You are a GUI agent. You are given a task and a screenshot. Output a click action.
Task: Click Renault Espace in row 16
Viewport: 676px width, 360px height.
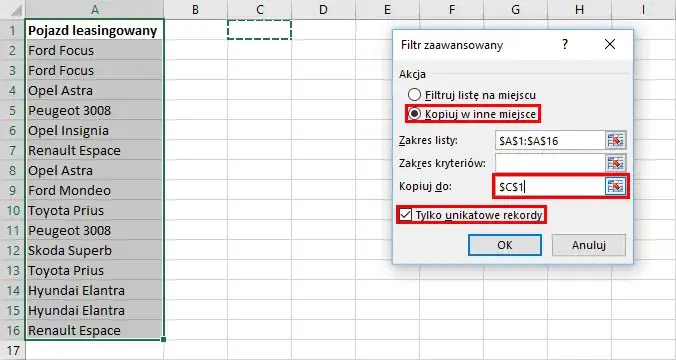click(x=94, y=331)
